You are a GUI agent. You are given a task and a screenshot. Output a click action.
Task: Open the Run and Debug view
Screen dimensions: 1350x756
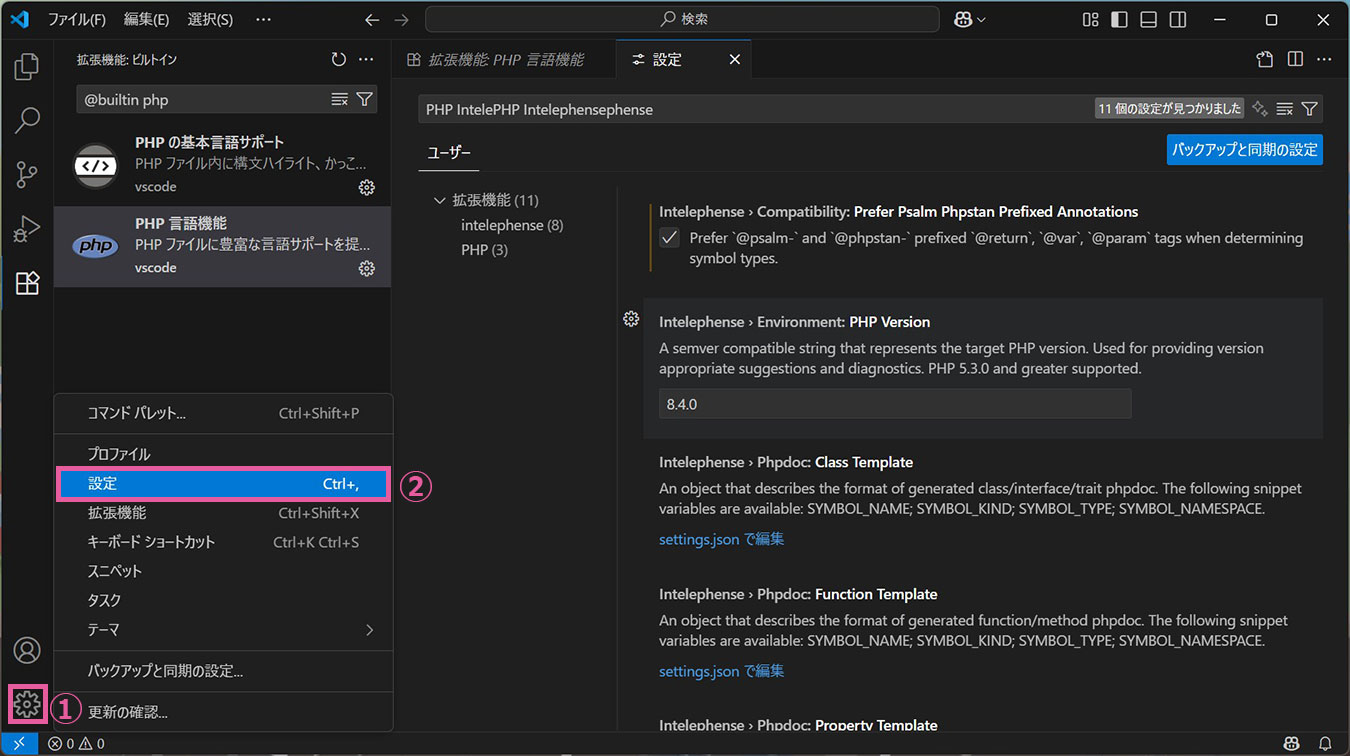(x=27, y=229)
